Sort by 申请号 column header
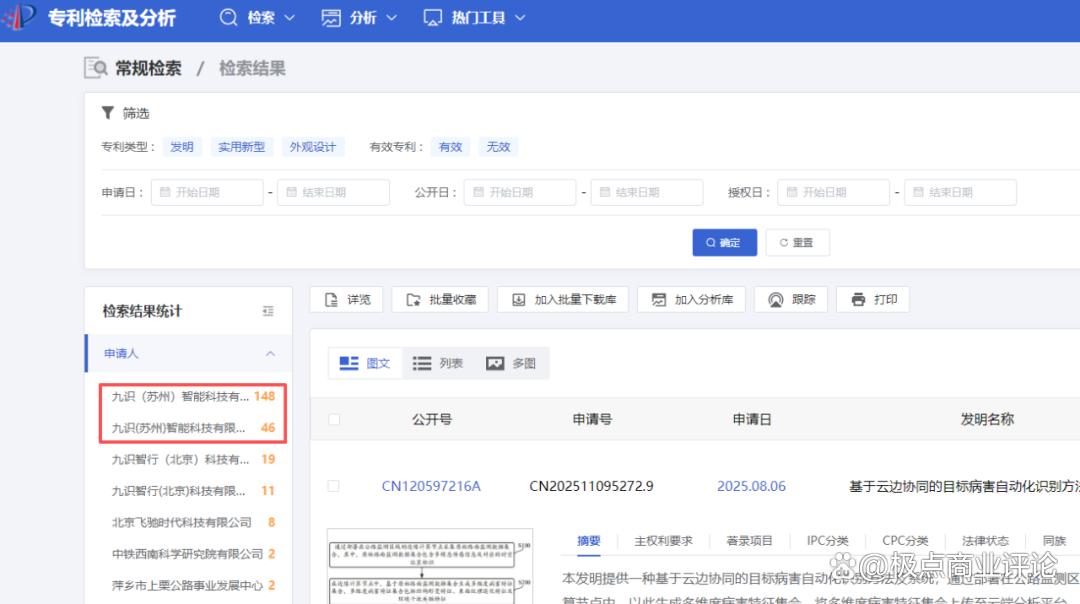 tap(592, 419)
